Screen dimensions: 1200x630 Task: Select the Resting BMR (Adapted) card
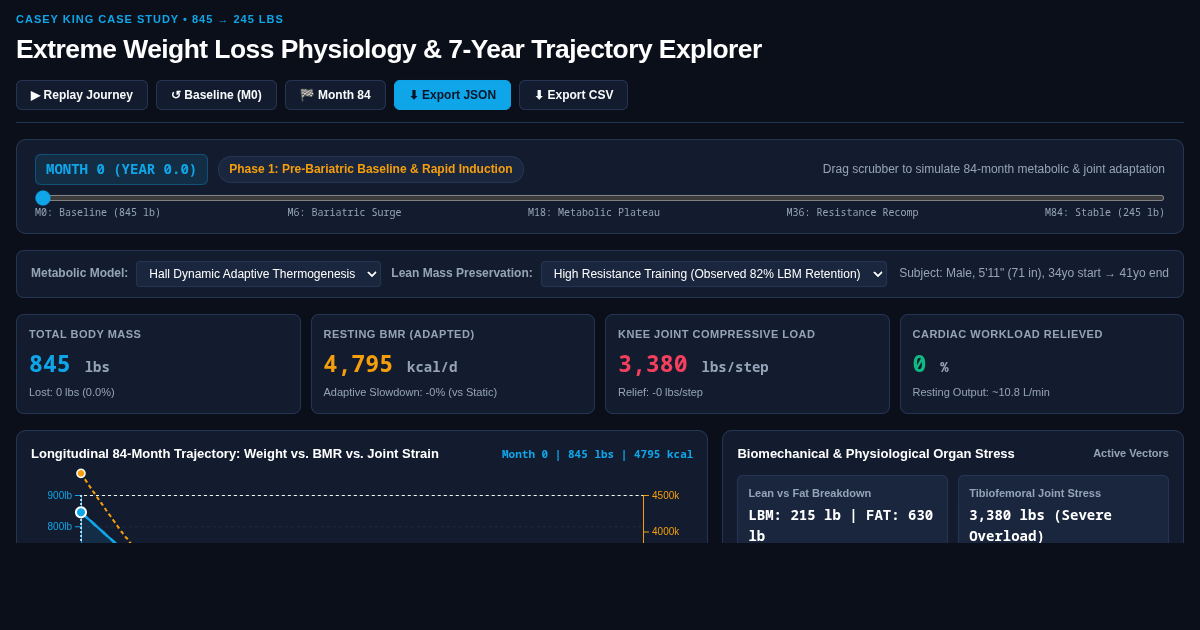453,364
